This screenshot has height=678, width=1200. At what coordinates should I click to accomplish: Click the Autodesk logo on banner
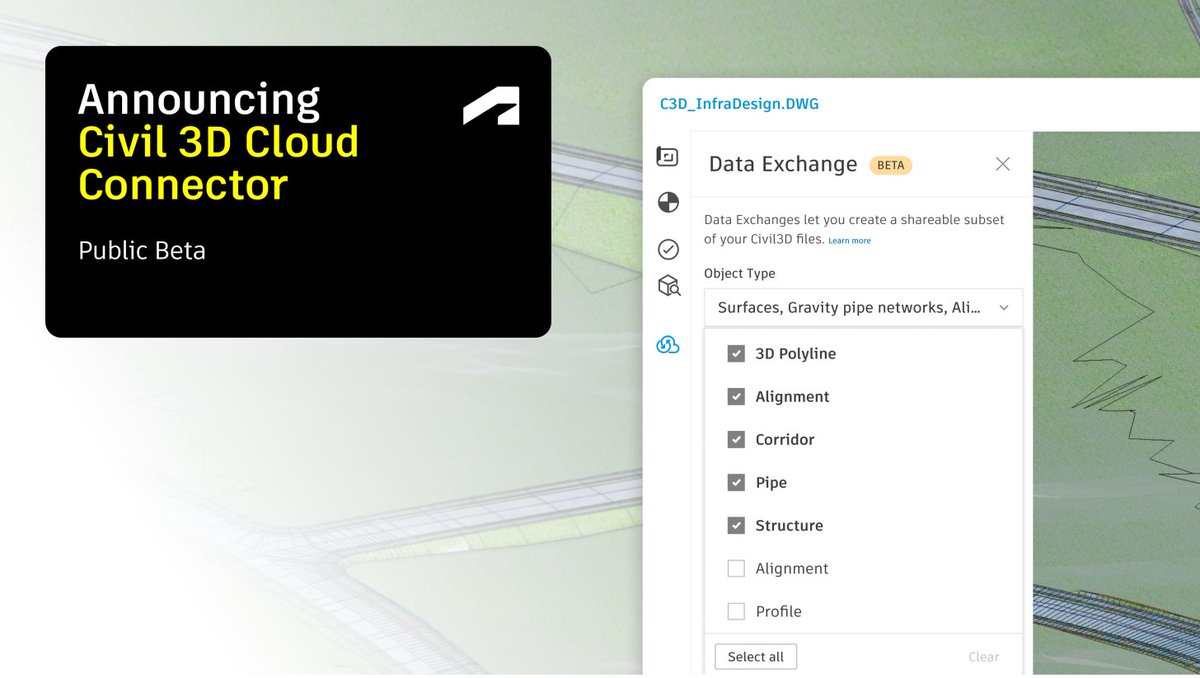tap(491, 106)
